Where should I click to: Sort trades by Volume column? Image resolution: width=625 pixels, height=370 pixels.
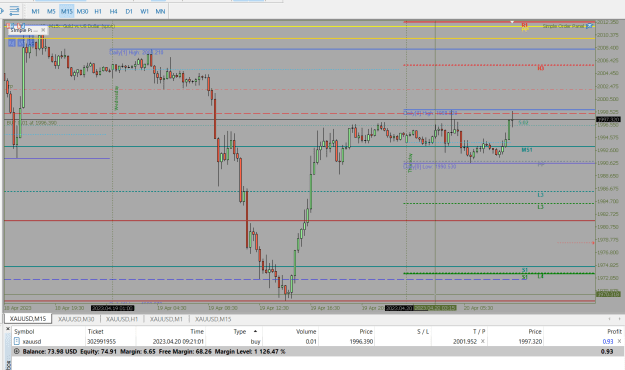(x=306, y=332)
